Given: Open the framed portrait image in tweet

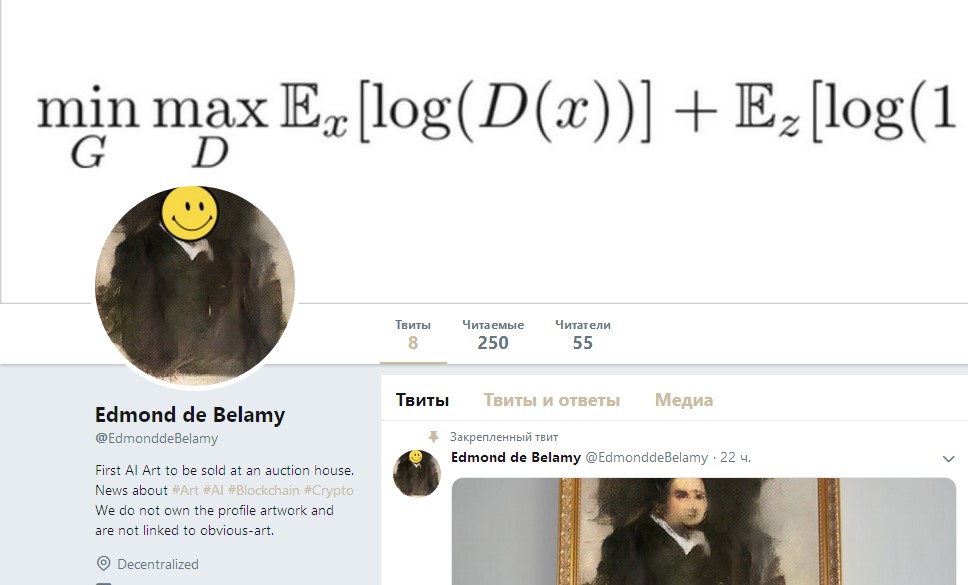Looking at the screenshot, I should click(x=704, y=531).
